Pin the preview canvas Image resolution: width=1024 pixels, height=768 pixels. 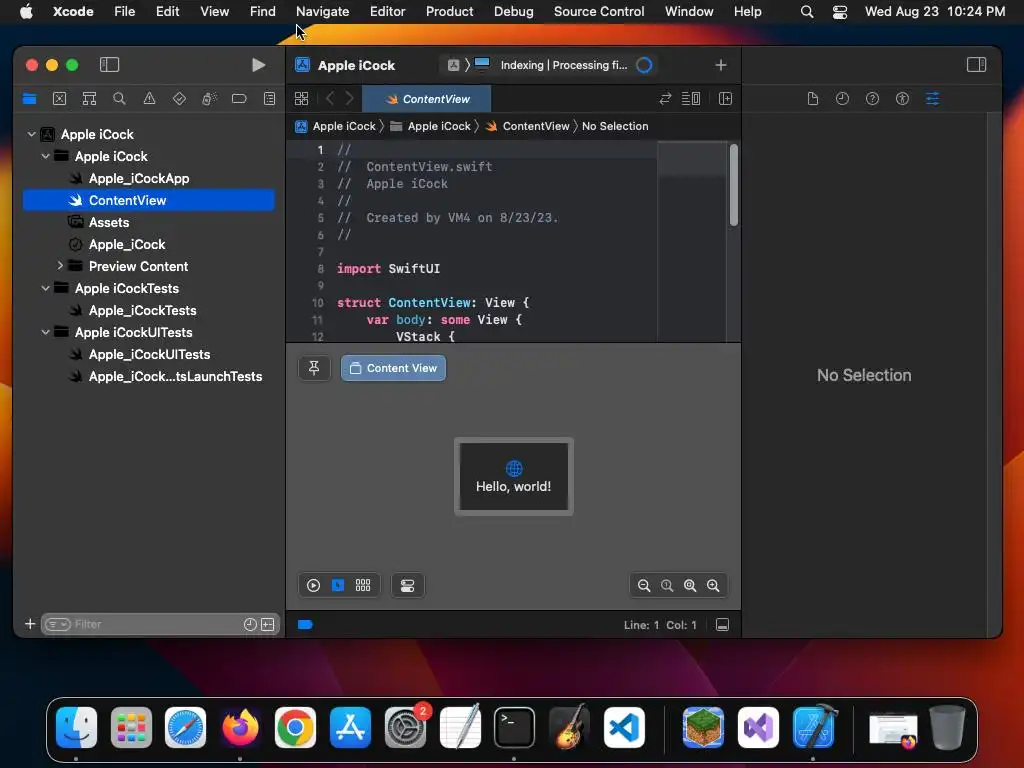tap(314, 368)
